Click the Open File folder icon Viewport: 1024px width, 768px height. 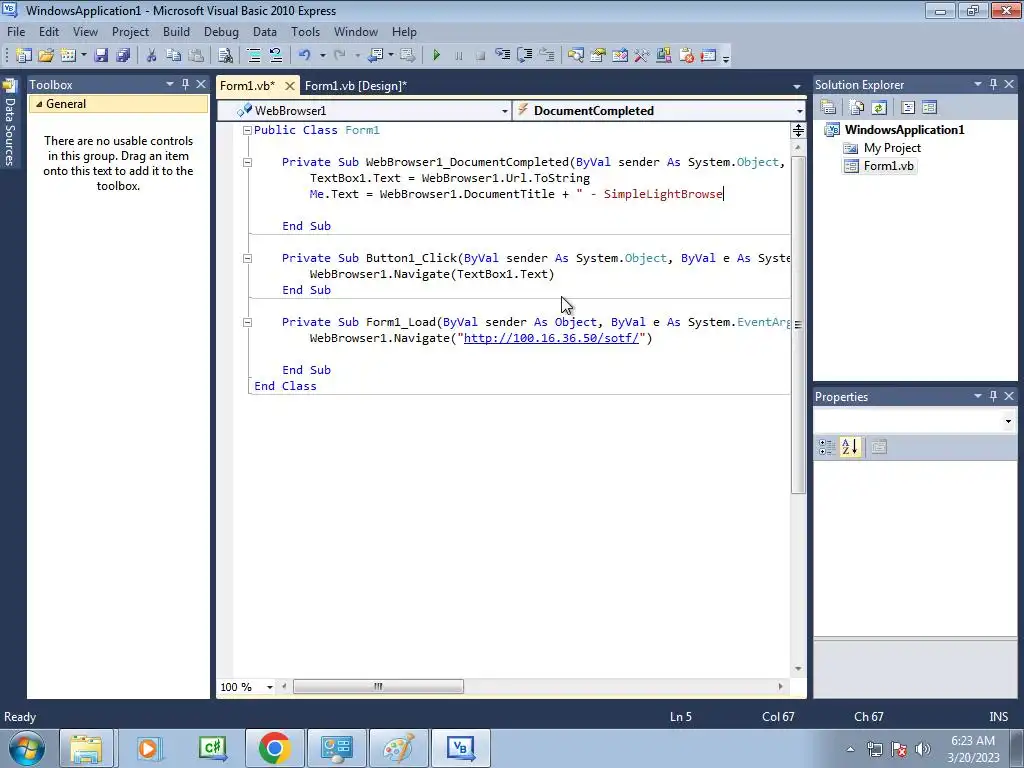tap(46, 56)
